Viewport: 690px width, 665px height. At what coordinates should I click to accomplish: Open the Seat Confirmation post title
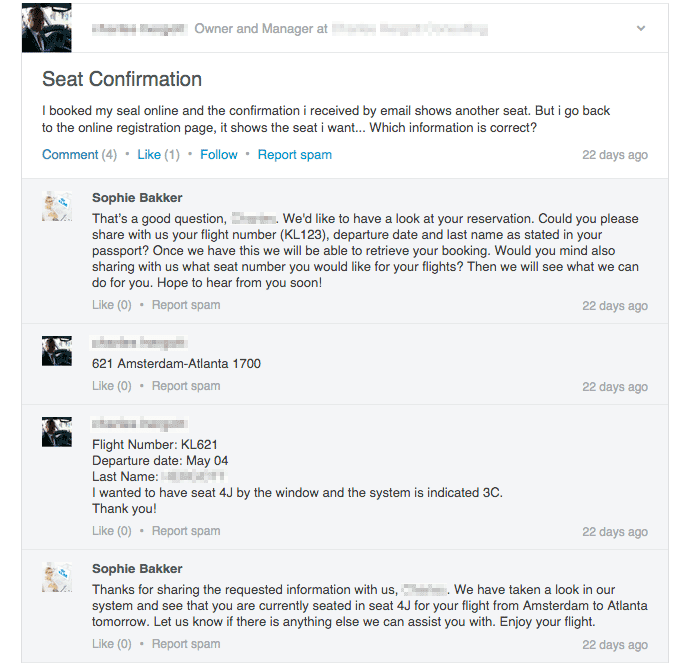[x=122, y=80]
